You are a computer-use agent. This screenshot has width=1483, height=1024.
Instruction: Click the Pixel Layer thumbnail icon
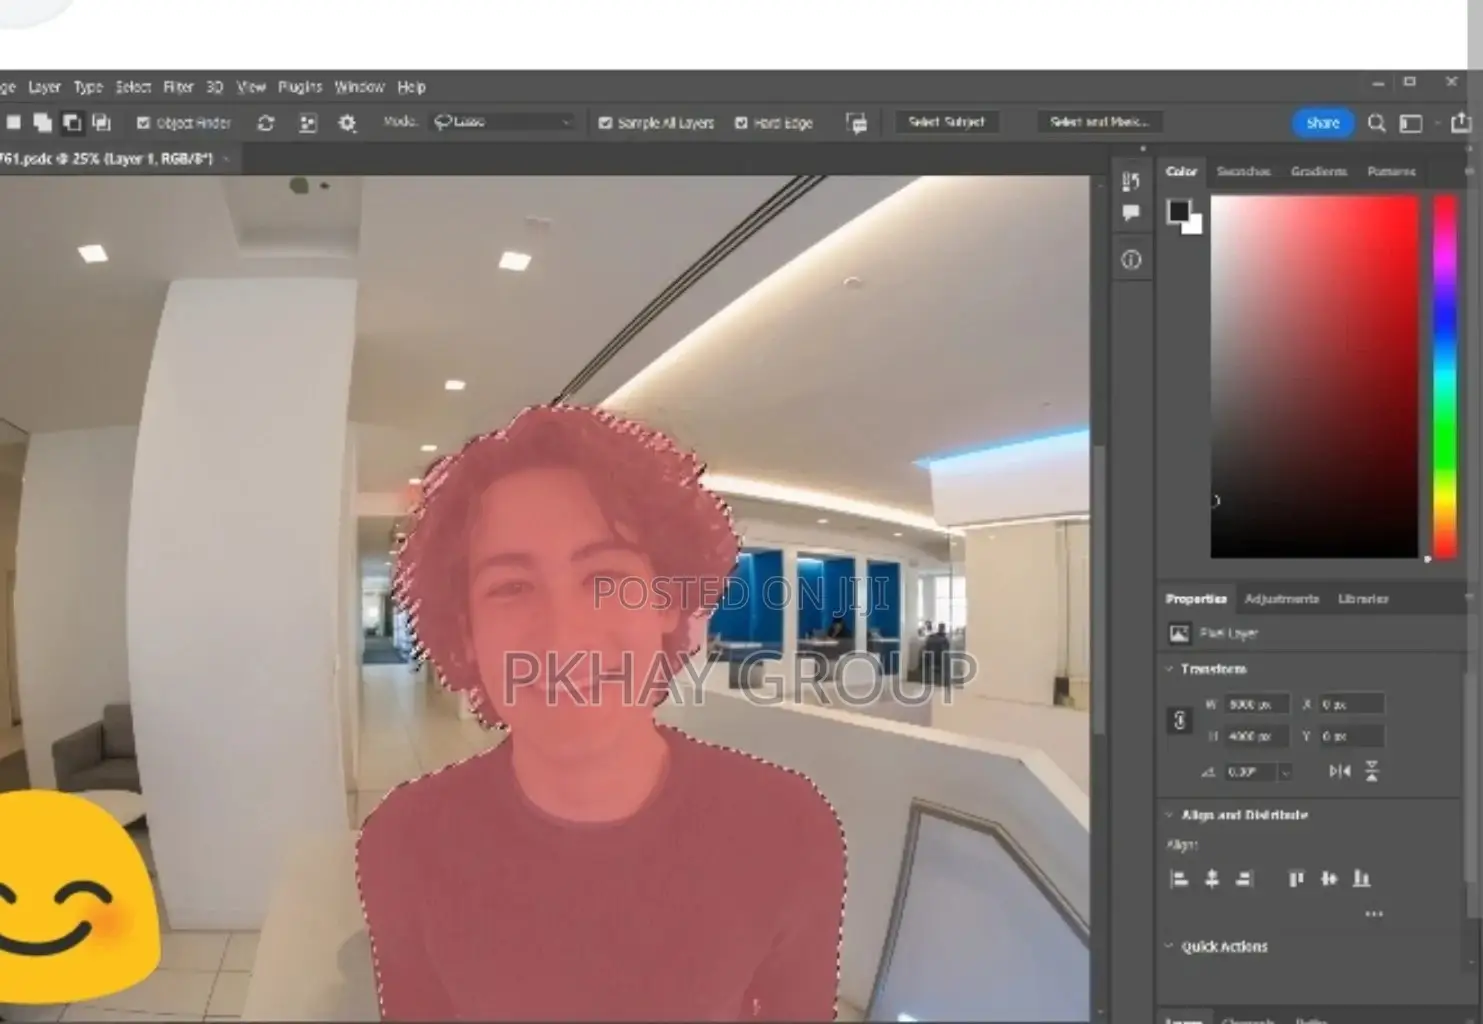(1179, 633)
